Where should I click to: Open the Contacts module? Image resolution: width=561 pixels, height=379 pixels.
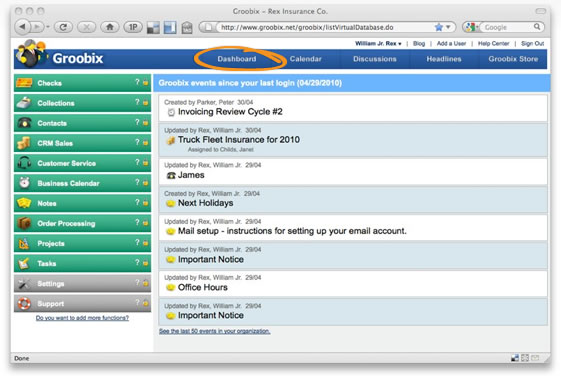click(x=82, y=123)
